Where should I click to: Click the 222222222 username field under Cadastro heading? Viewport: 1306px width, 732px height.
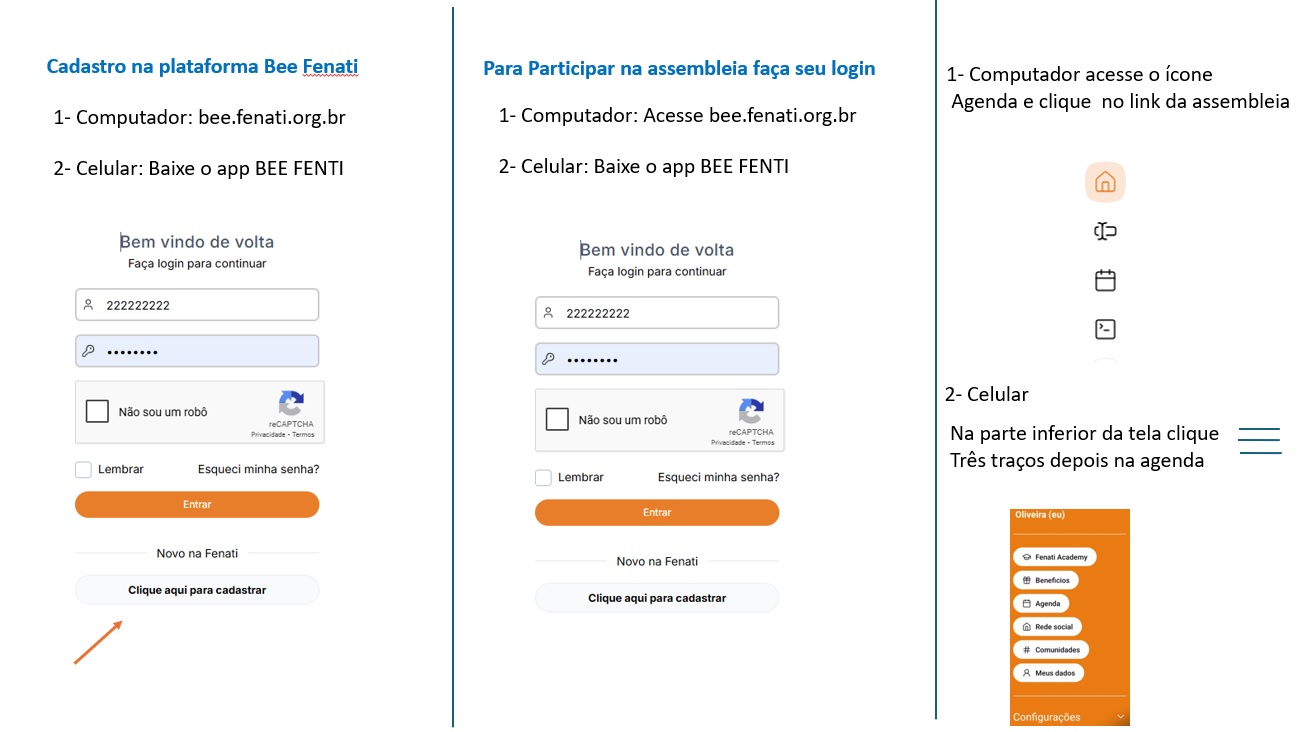click(197, 305)
